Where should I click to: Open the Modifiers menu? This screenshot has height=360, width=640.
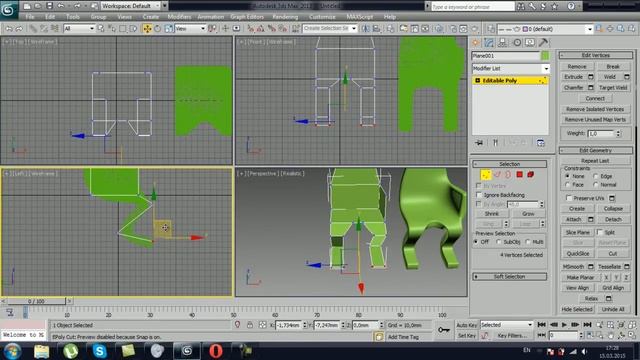(x=179, y=17)
